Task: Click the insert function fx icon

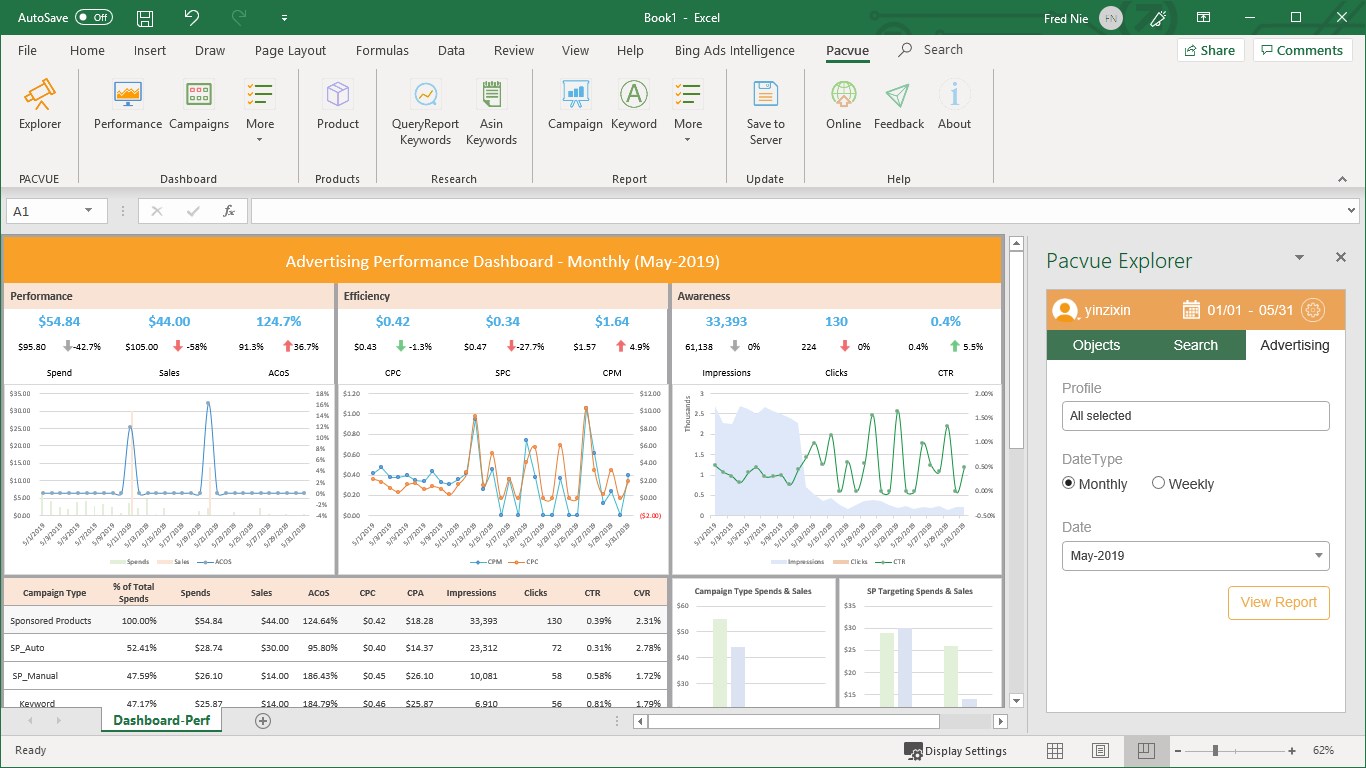Action: [229, 211]
